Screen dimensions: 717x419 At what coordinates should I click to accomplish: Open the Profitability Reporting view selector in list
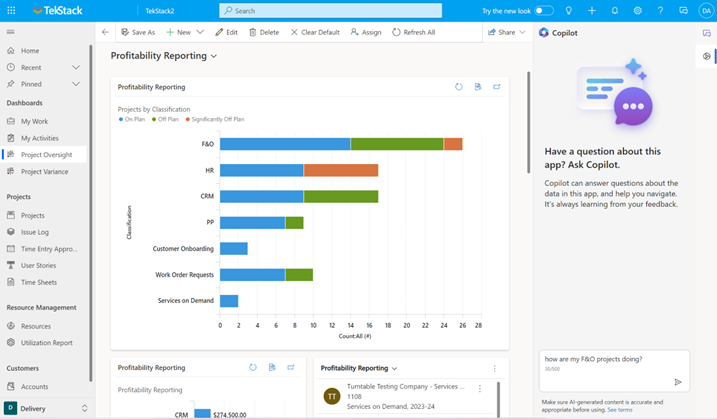[x=359, y=368]
